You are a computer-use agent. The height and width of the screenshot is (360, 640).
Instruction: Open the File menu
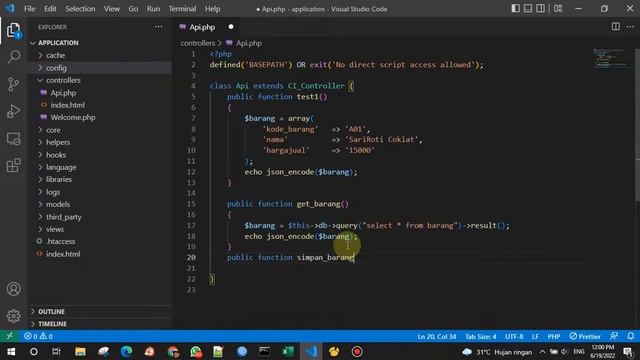click(x=29, y=9)
